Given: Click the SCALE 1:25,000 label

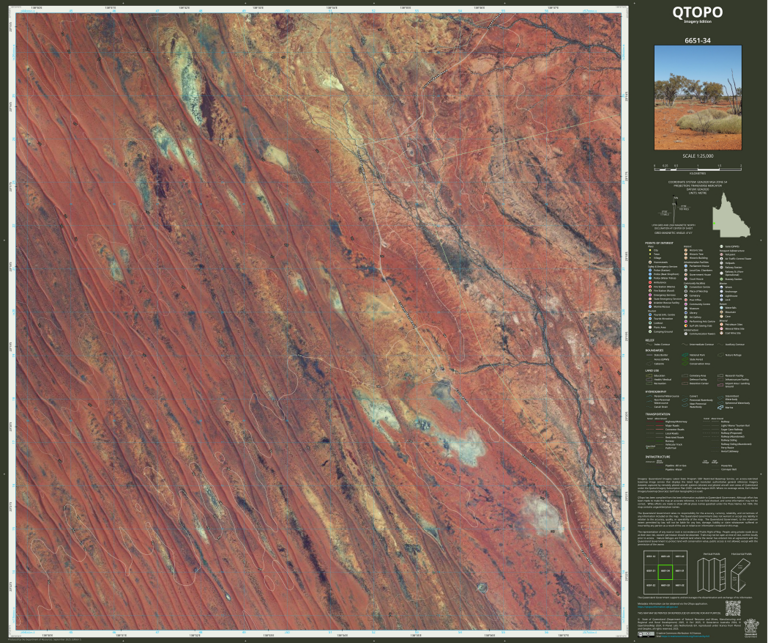Looking at the screenshot, I should click(x=698, y=156).
